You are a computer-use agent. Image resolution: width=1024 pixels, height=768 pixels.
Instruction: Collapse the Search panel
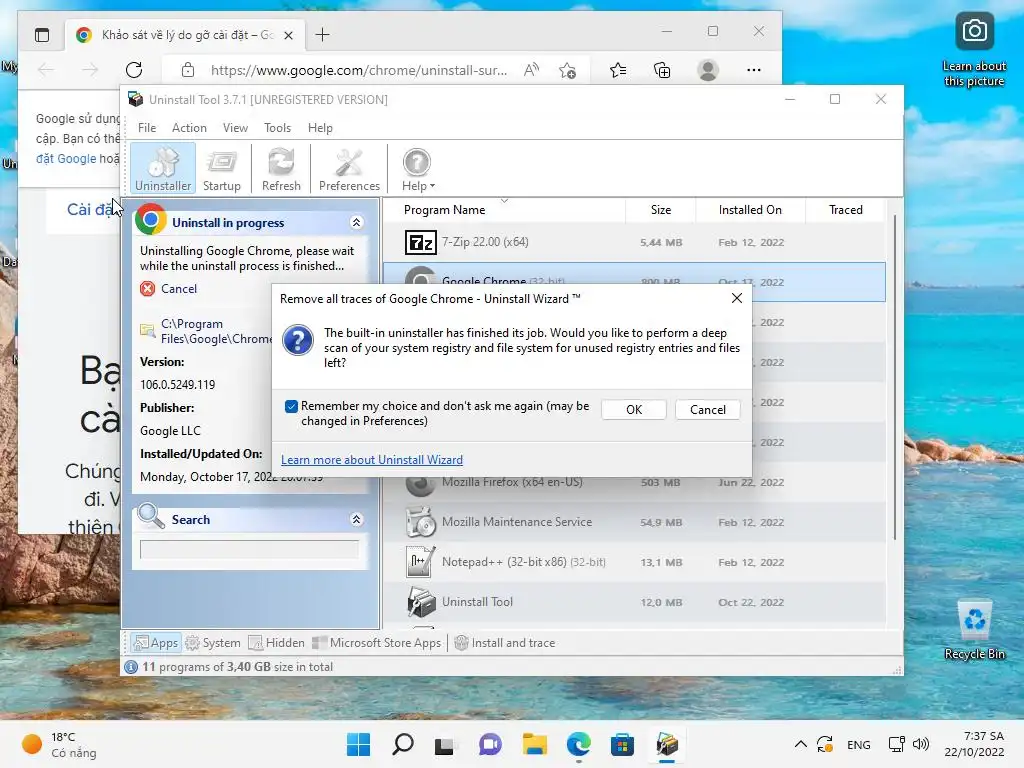[357, 520]
